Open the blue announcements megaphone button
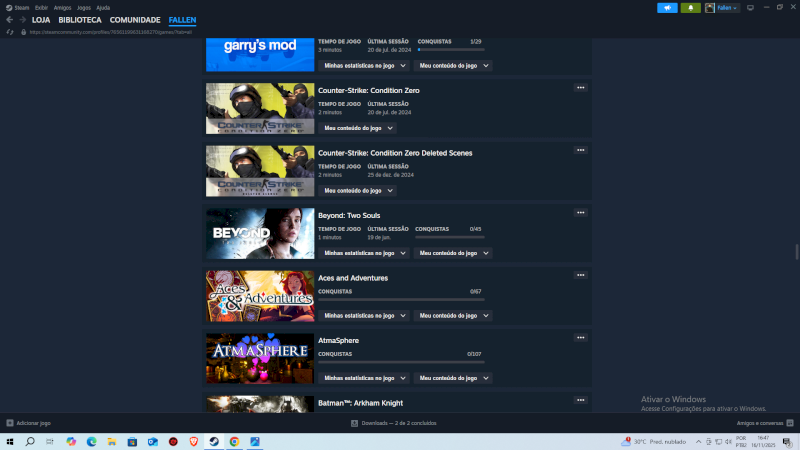Image resolution: width=800 pixels, height=450 pixels. point(667,8)
